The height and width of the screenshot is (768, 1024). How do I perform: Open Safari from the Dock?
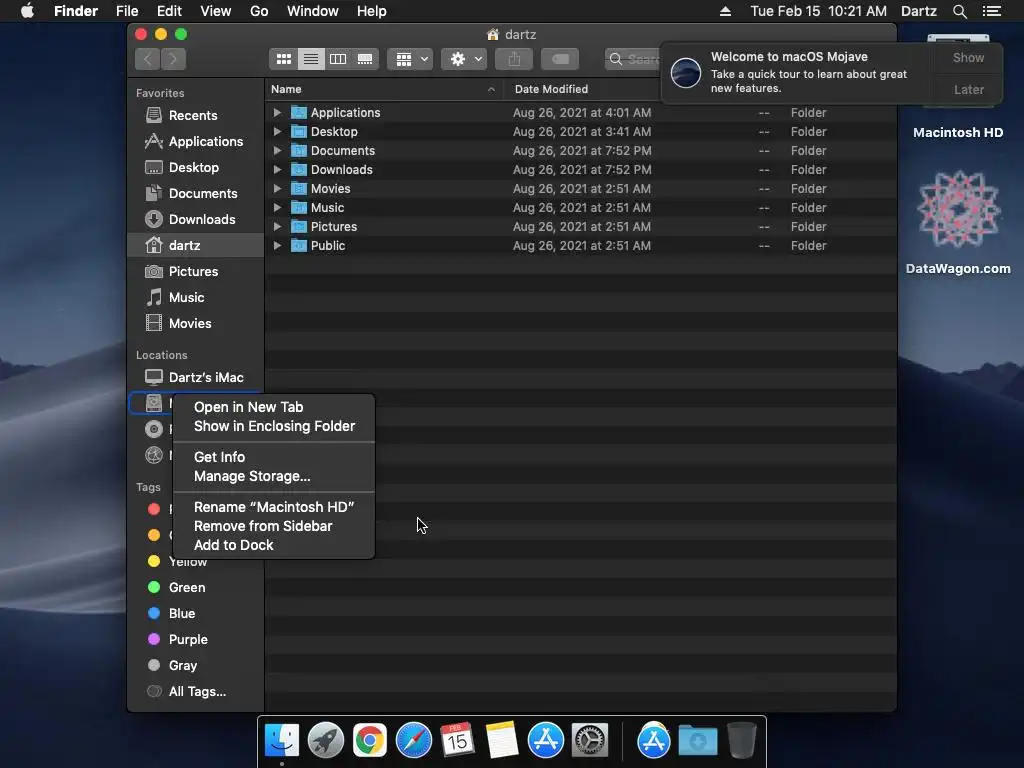[413, 741]
